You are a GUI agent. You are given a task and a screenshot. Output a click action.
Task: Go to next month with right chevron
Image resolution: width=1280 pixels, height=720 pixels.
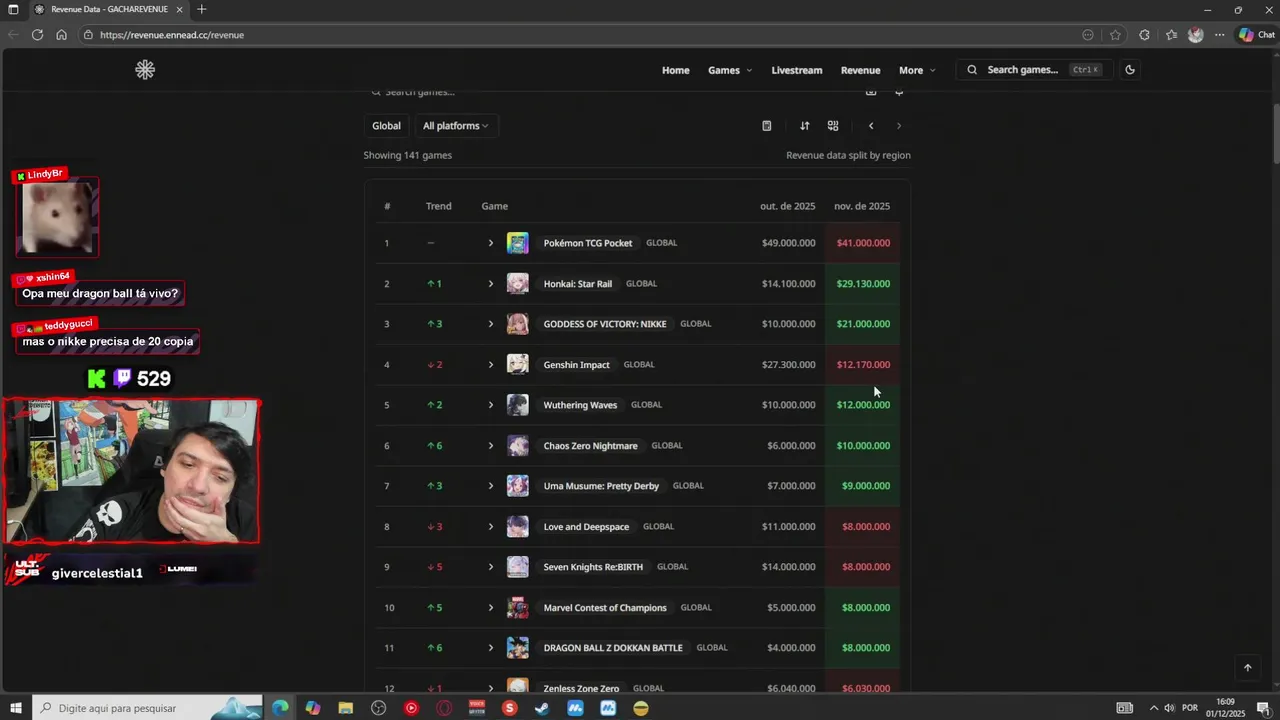pos(899,126)
